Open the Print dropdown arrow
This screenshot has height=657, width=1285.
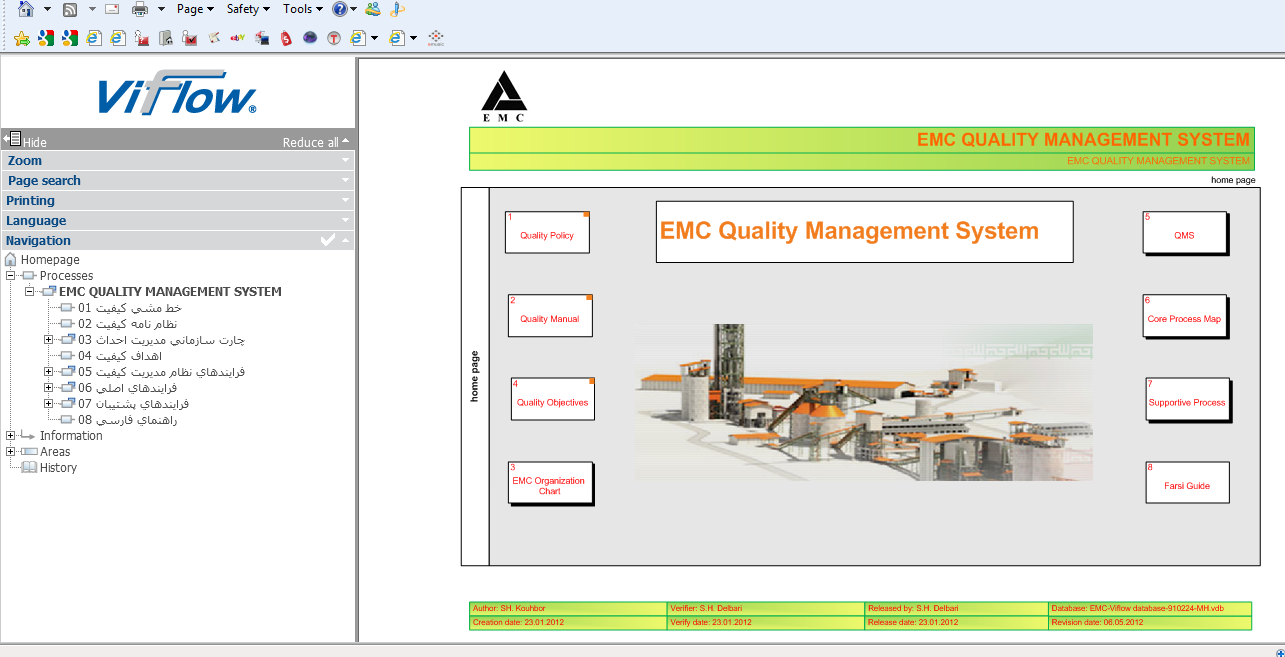[x=160, y=9]
